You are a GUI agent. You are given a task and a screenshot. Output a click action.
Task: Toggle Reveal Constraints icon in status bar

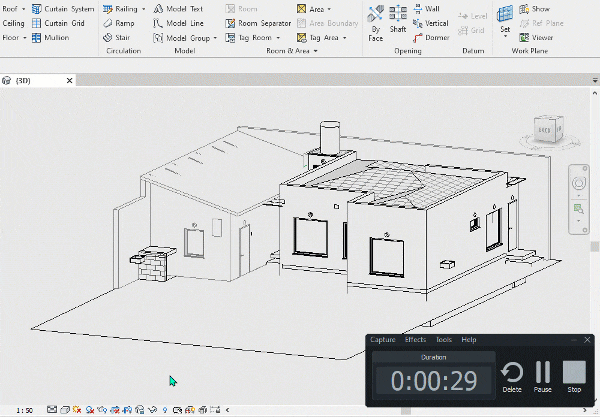pyautogui.click(x=215, y=410)
